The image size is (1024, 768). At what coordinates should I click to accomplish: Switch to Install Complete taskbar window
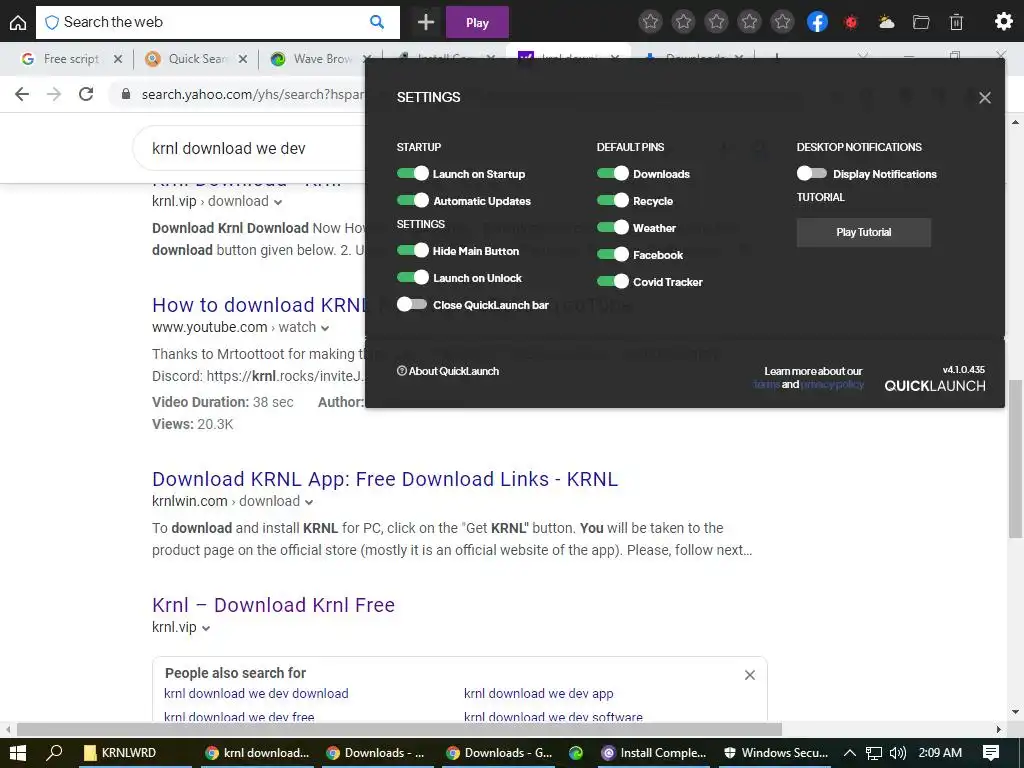[x=654, y=753]
